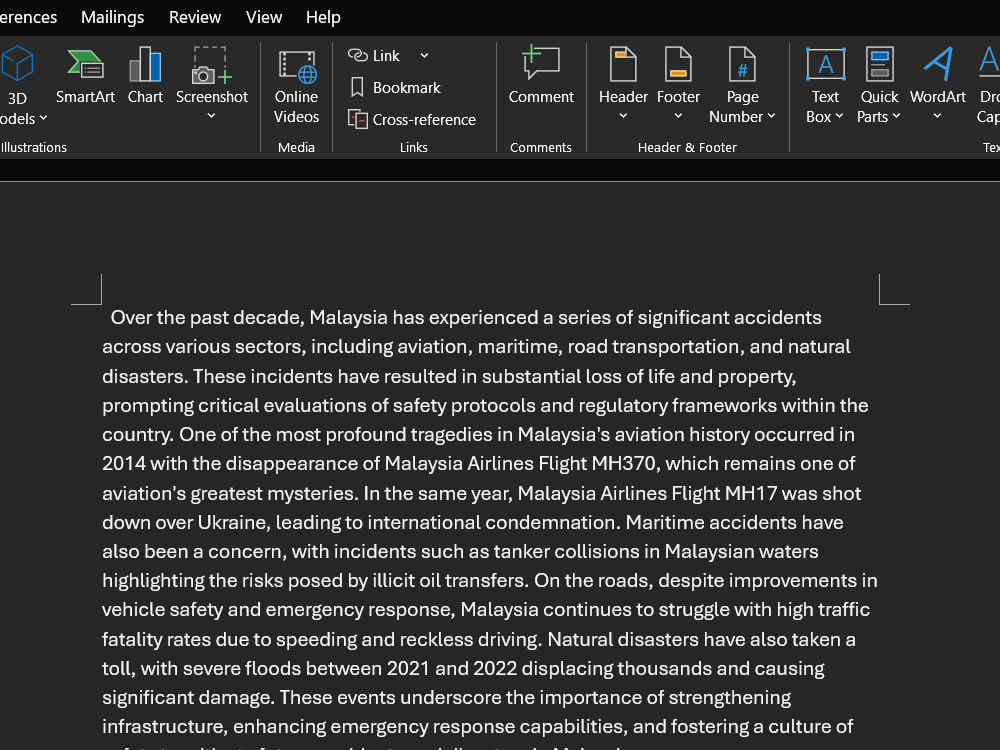Expand the 3D Models dropdown arrow
Image resolution: width=1000 pixels, height=750 pixels.
point(43,118)
